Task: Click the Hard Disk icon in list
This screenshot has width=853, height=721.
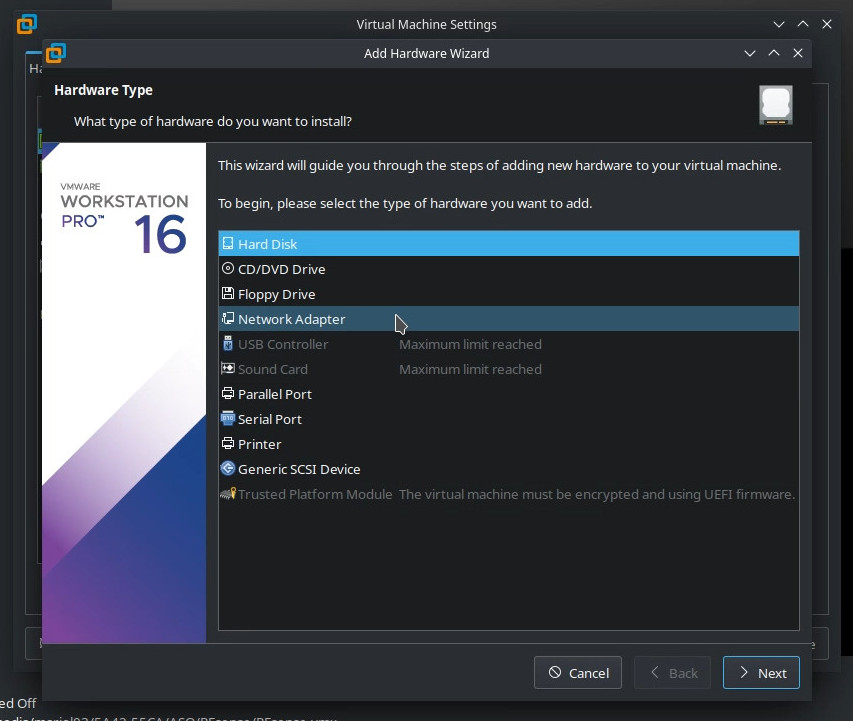Action: click(228, 244)
